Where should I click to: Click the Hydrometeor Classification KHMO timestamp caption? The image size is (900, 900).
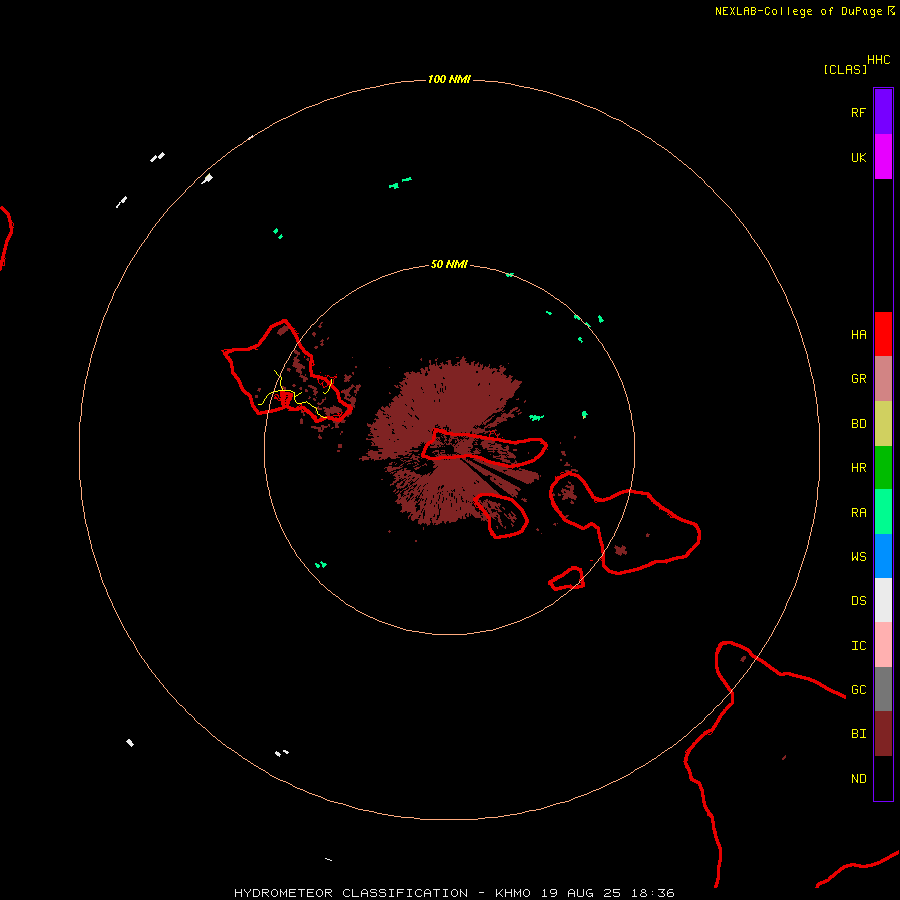pyautogui.click(x=454, y=893)
